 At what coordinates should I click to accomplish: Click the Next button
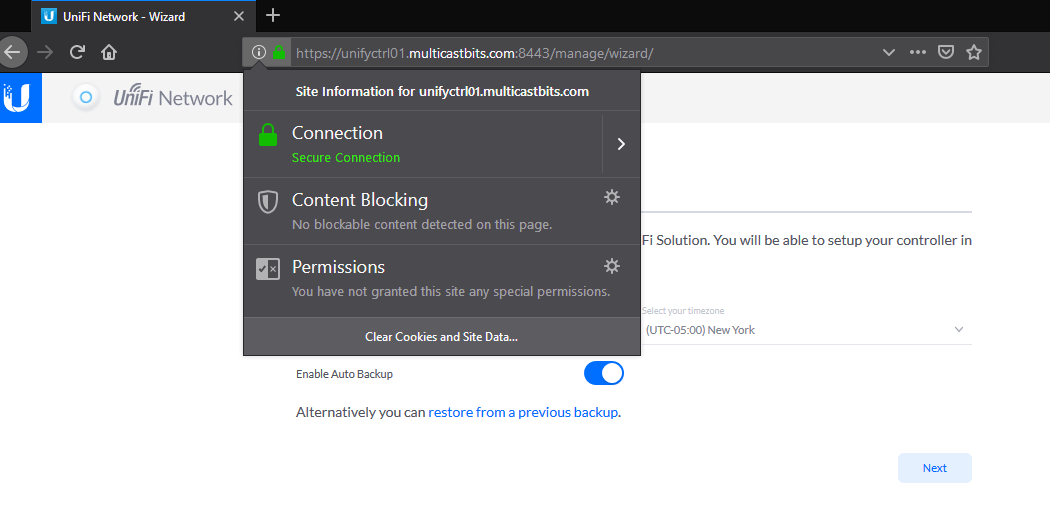(934, 468)
